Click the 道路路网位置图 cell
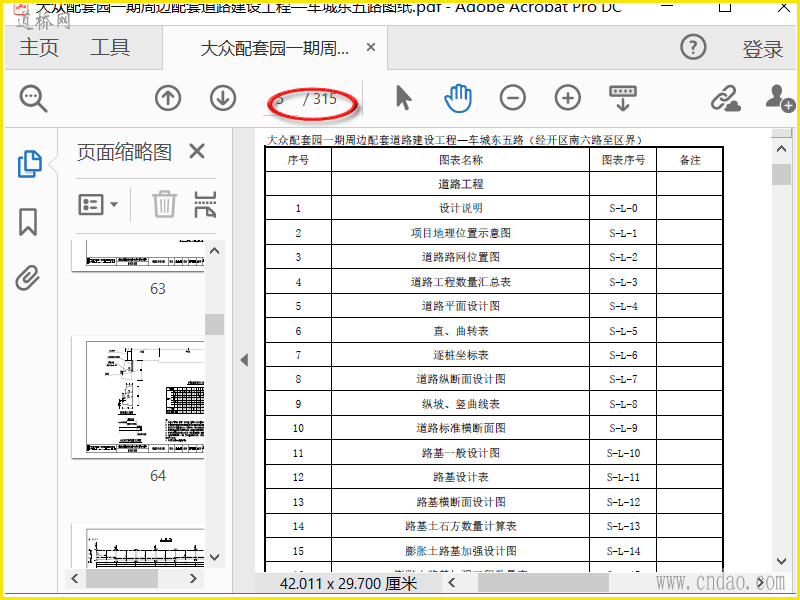This screenshot has width=800, height=600. tap(461, 257)
